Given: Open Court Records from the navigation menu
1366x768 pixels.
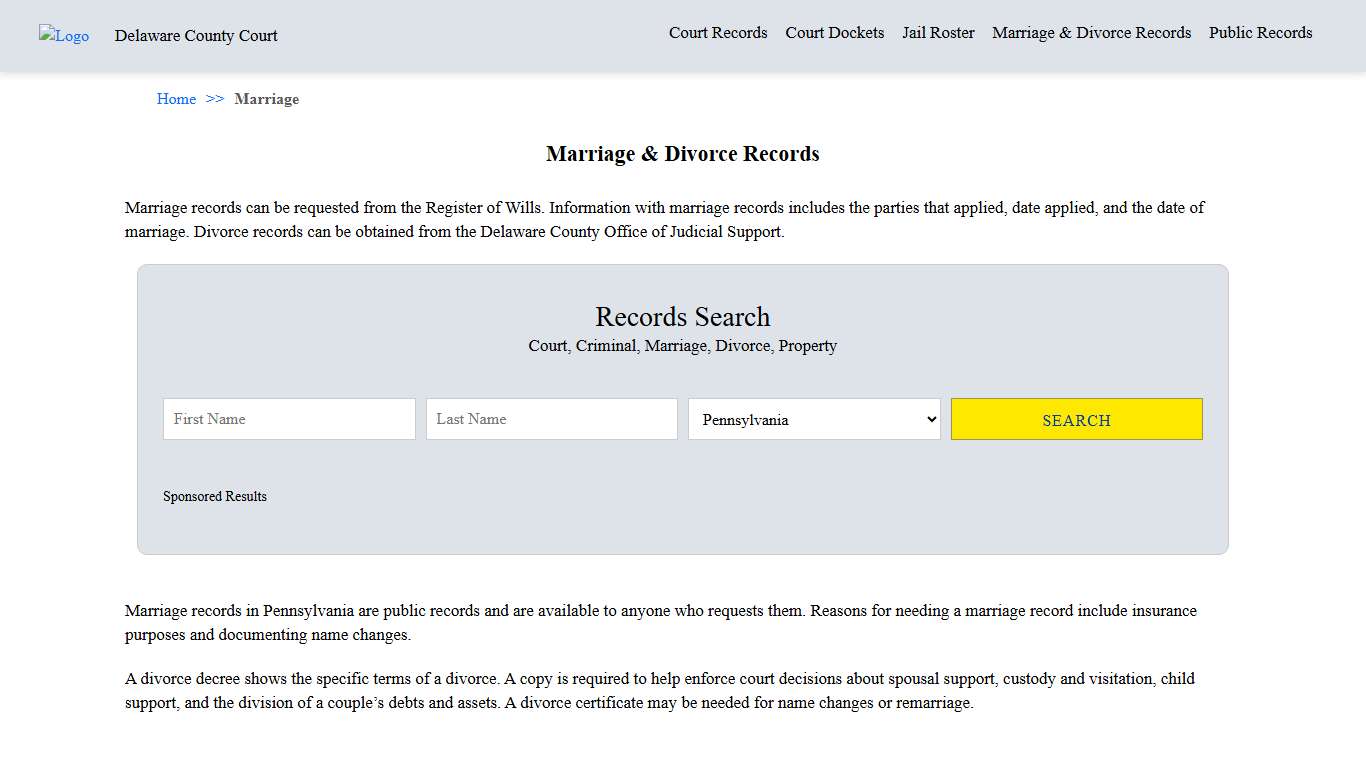Looking at the screenshot, I should 718,32.
